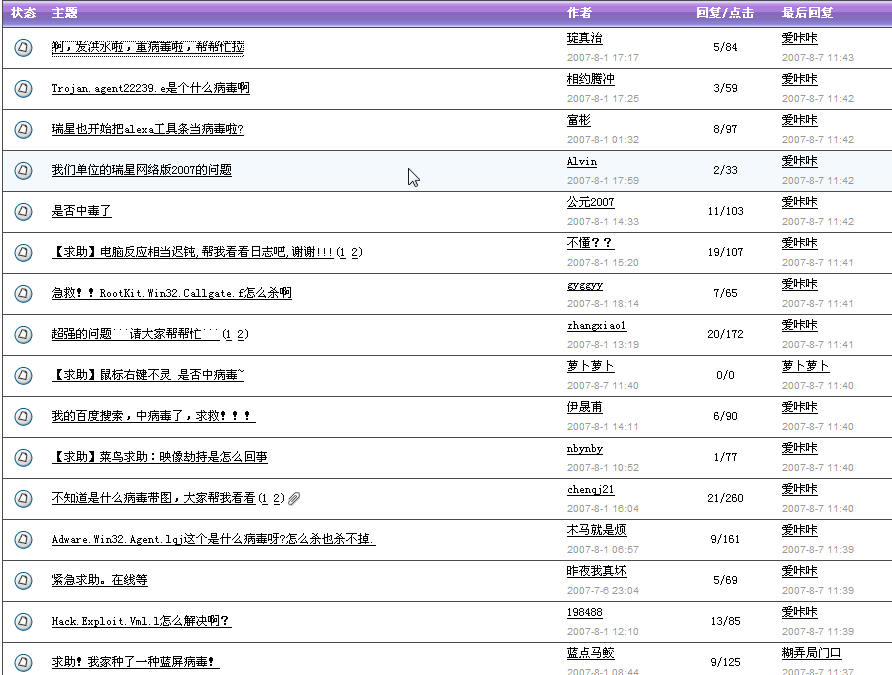Click the 状态 column header

(23, 13)
